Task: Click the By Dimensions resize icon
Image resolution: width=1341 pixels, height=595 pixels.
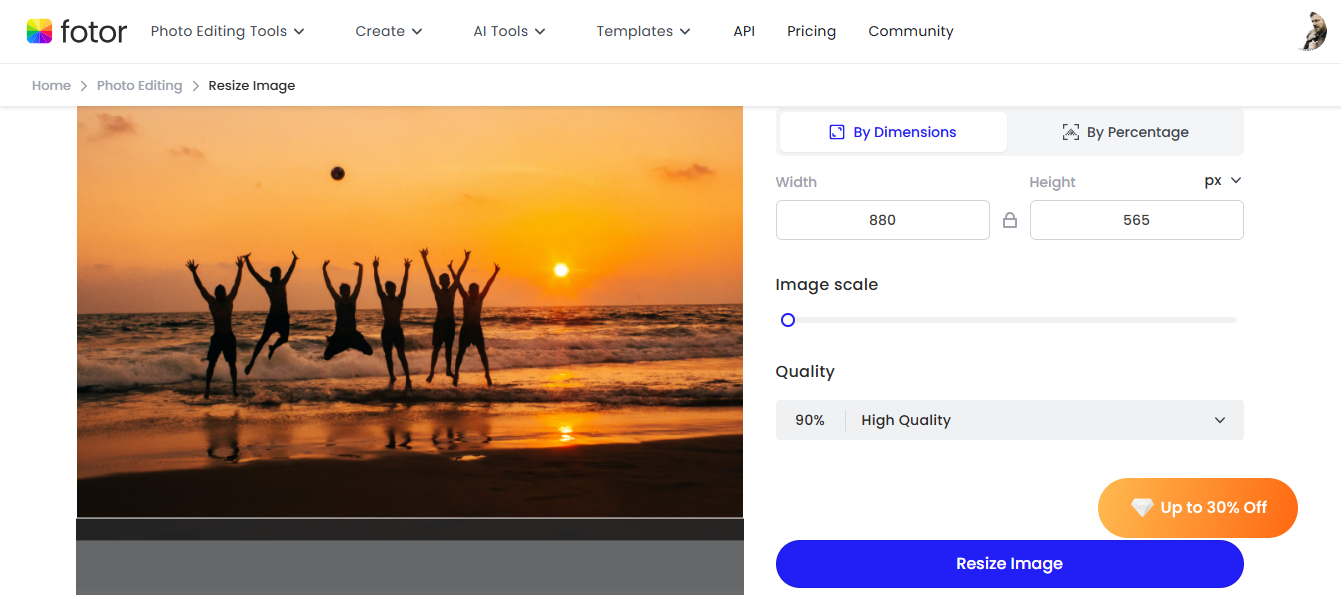Action: click(x=837, y=132)
